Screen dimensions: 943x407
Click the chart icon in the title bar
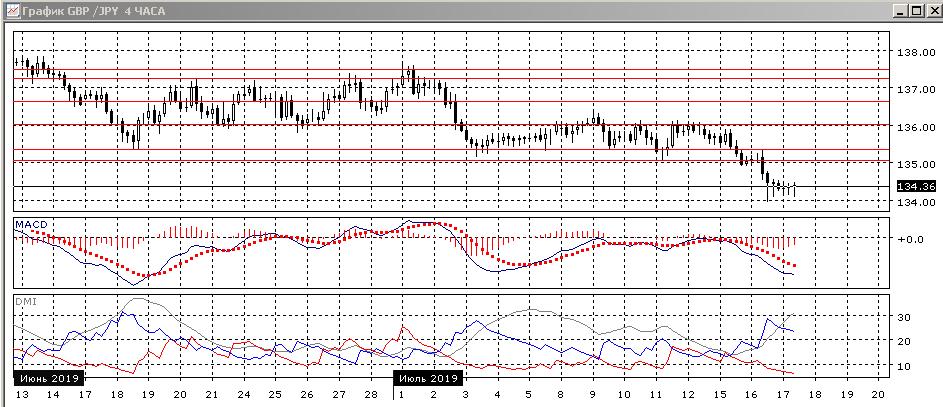[10, 10]
